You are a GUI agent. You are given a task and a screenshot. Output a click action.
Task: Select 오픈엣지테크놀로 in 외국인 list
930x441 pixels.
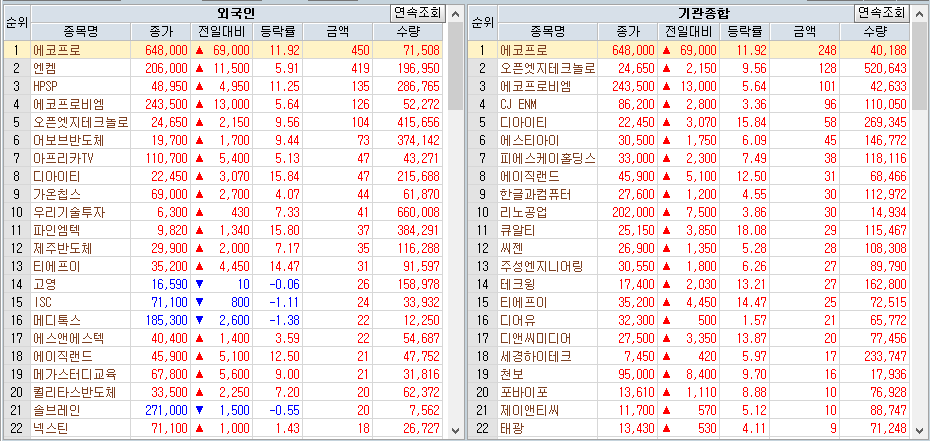click(x=224, y=123)
